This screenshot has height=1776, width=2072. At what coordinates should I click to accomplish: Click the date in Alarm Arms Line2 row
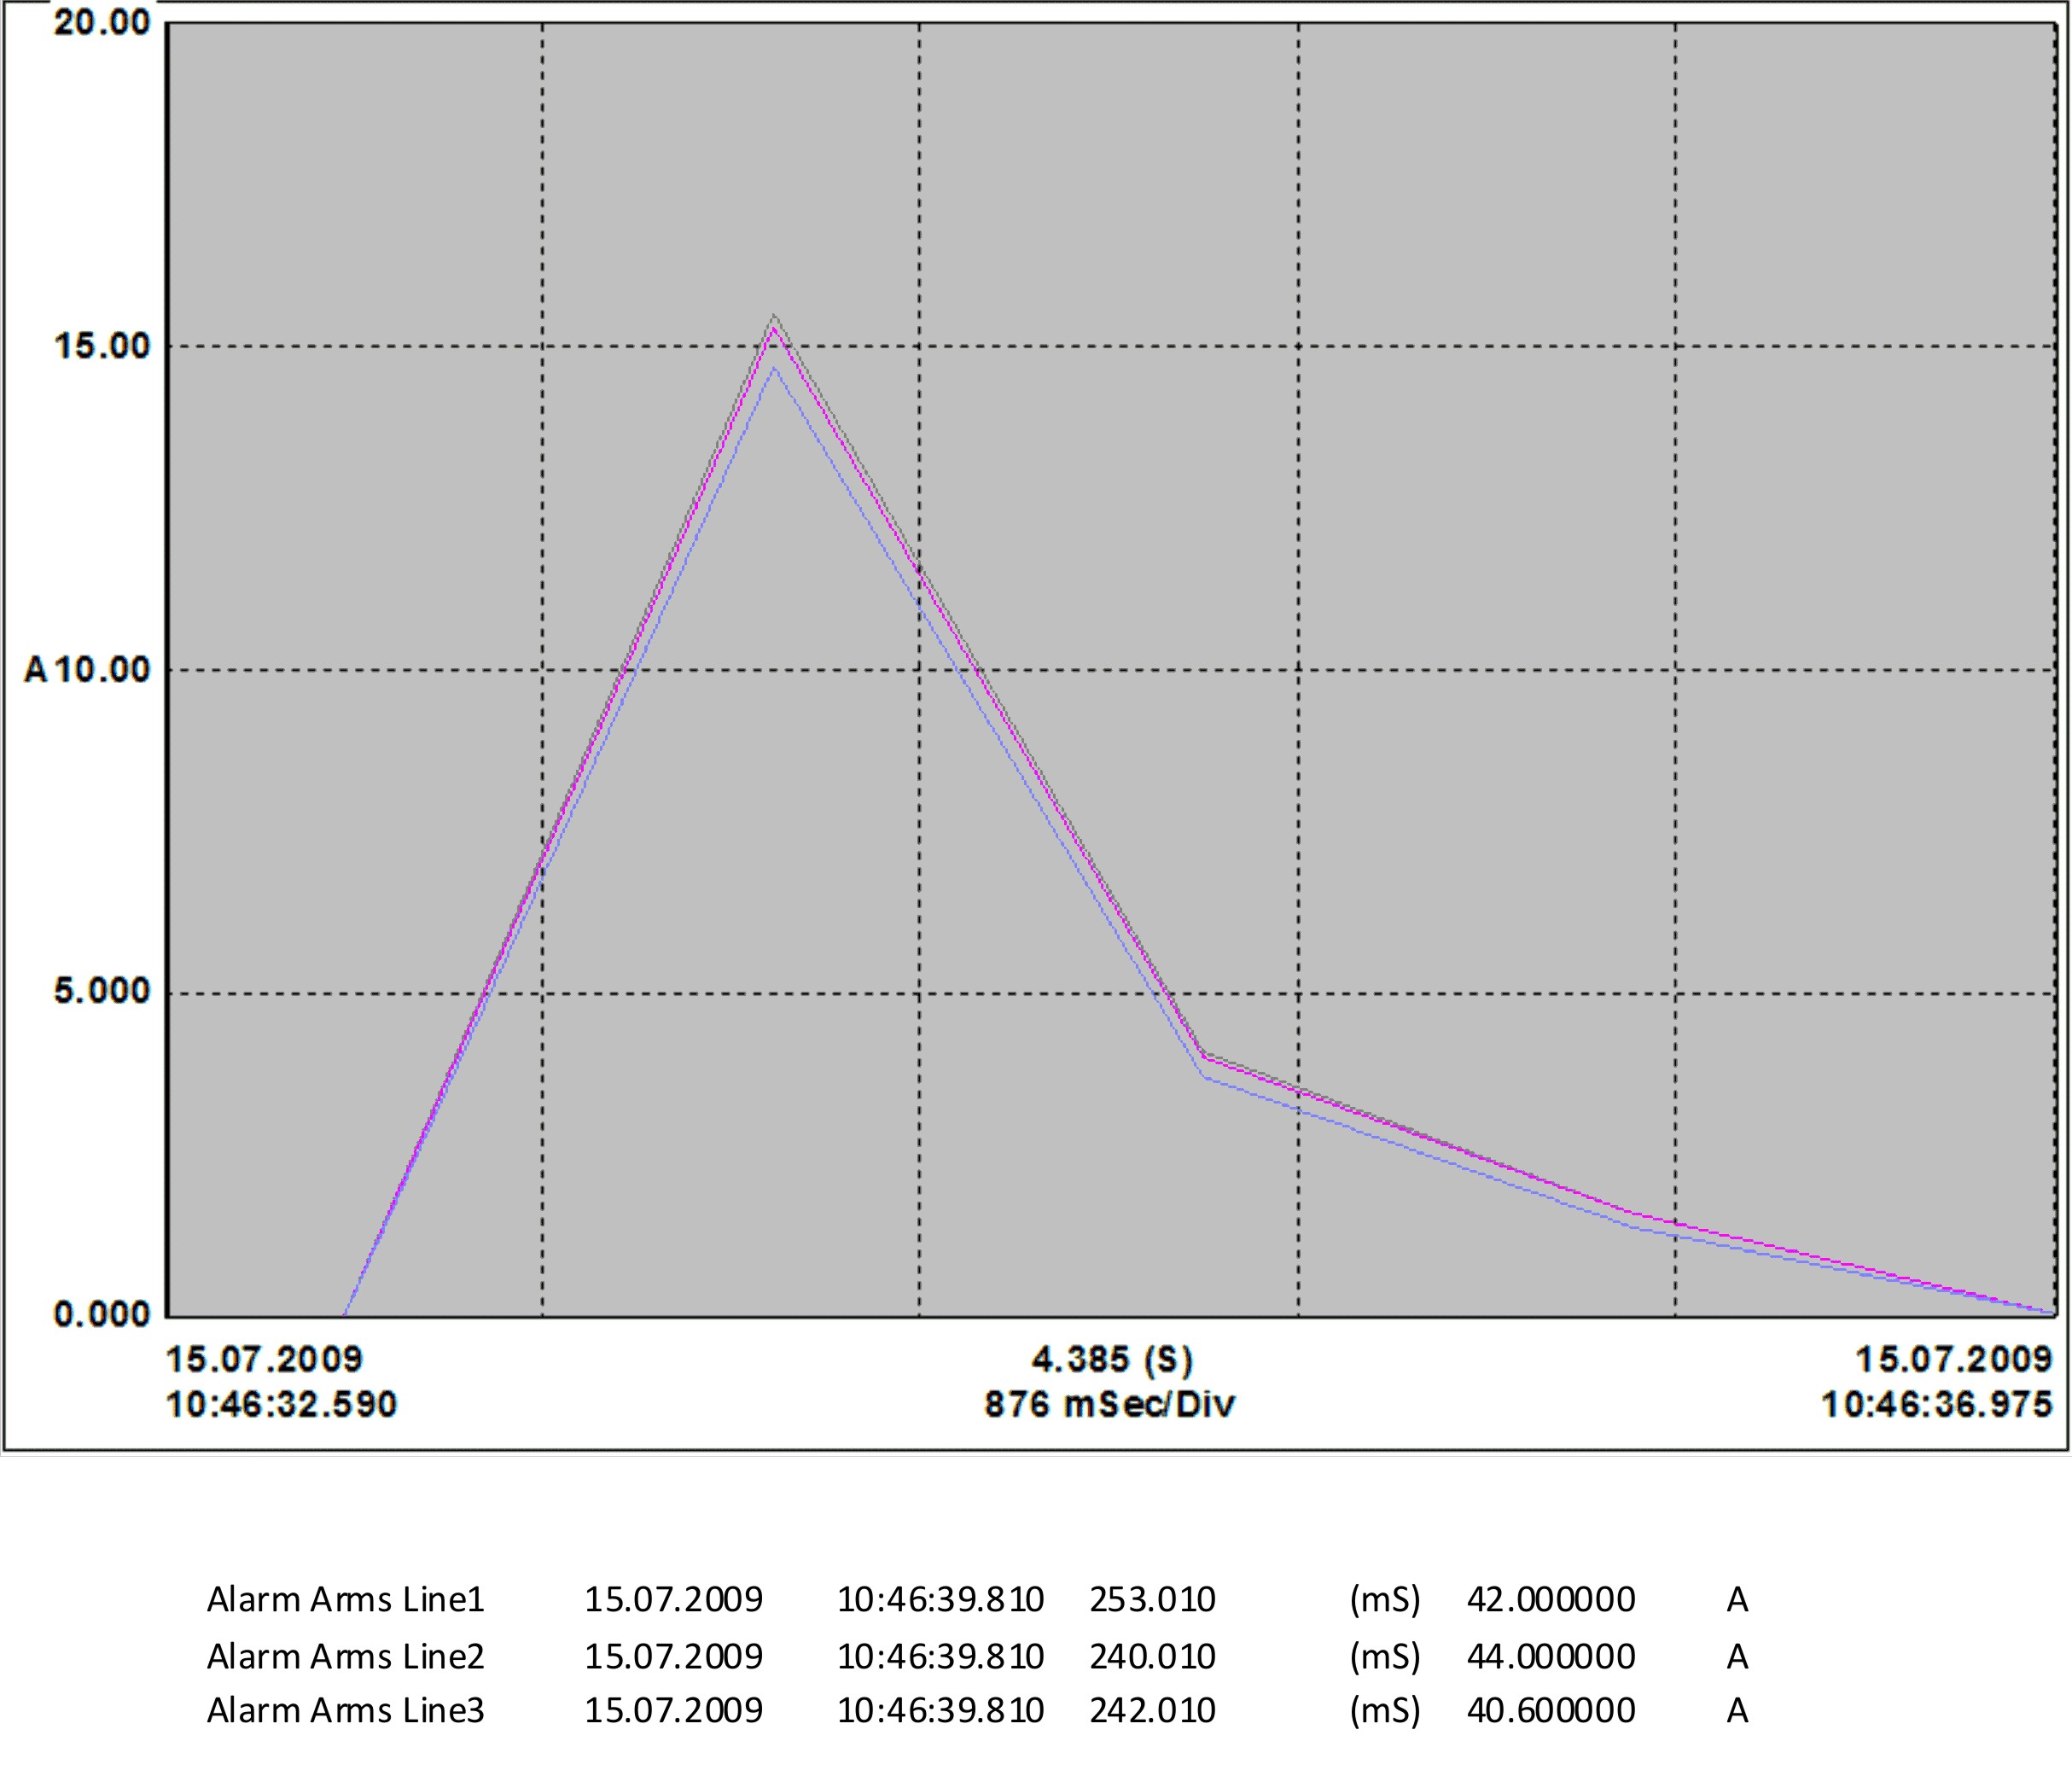click(x=674, y=1657)
